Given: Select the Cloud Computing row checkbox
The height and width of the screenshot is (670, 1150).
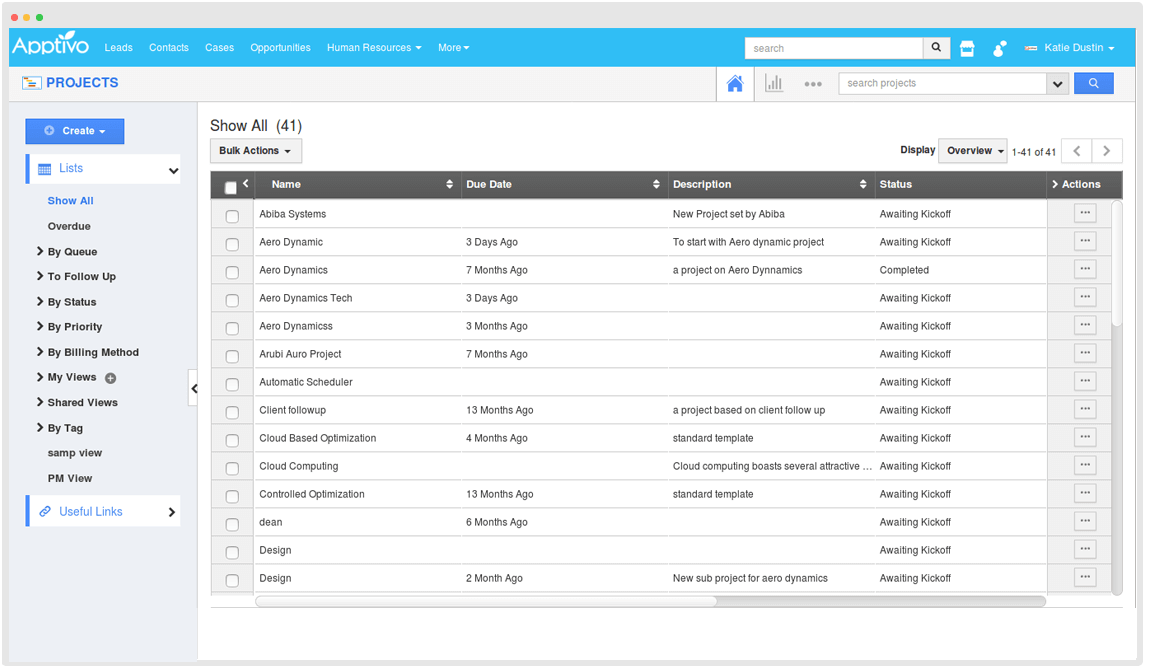Looking at the screenshot, I should 232,468.
